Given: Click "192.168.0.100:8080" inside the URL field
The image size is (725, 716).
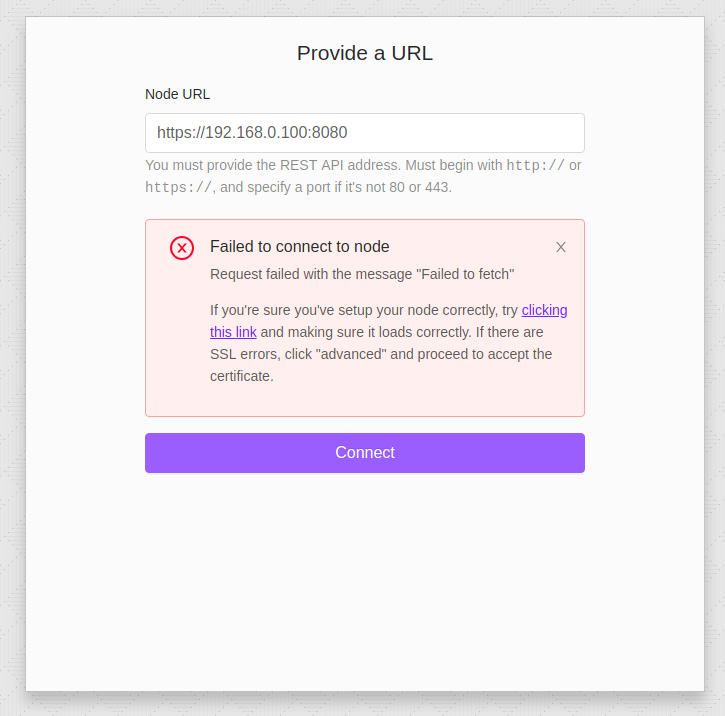Looking at the screenshot, I should 276,133.
